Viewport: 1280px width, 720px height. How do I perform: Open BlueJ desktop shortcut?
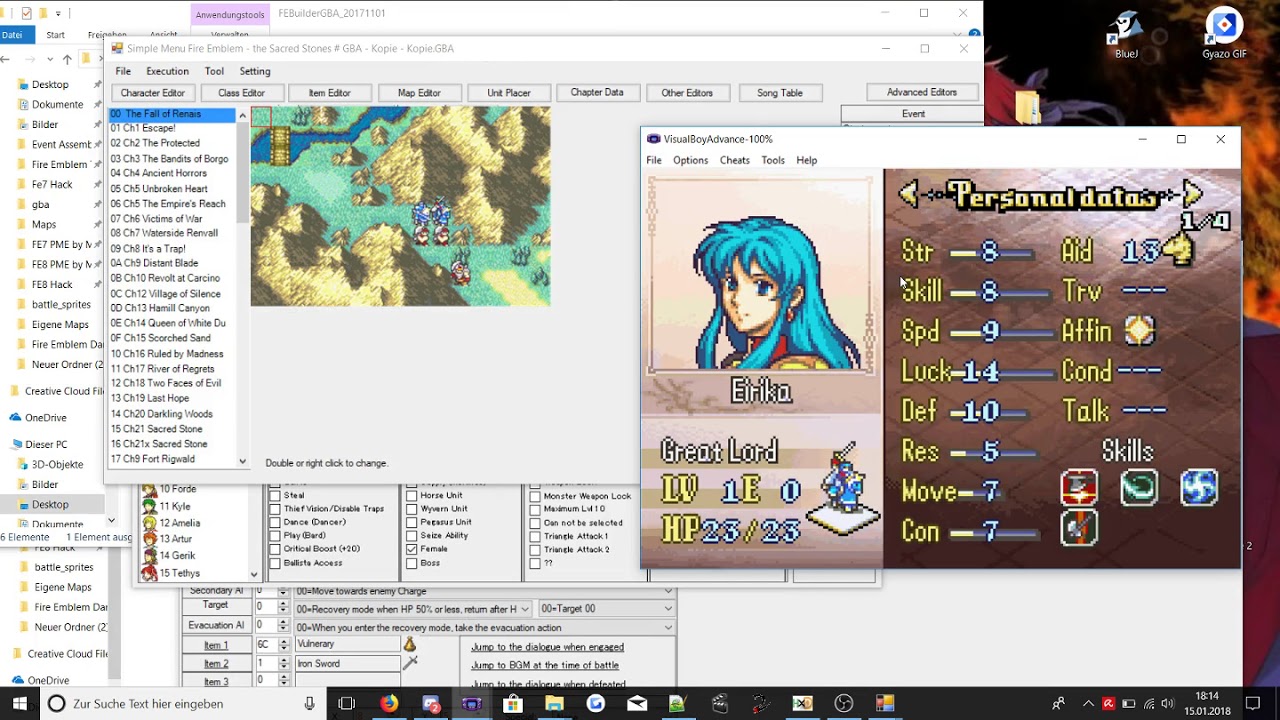tap(1126, 35)
